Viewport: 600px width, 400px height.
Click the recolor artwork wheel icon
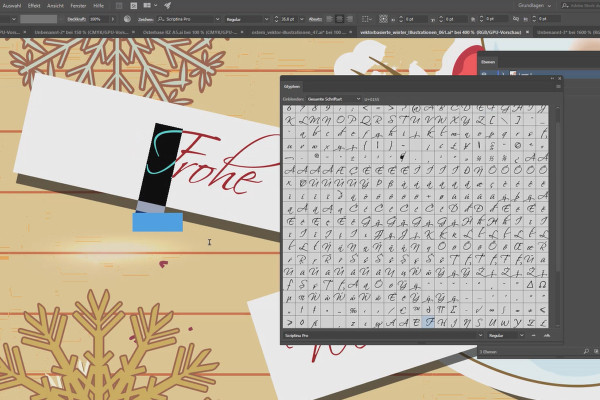click(127, 19)
